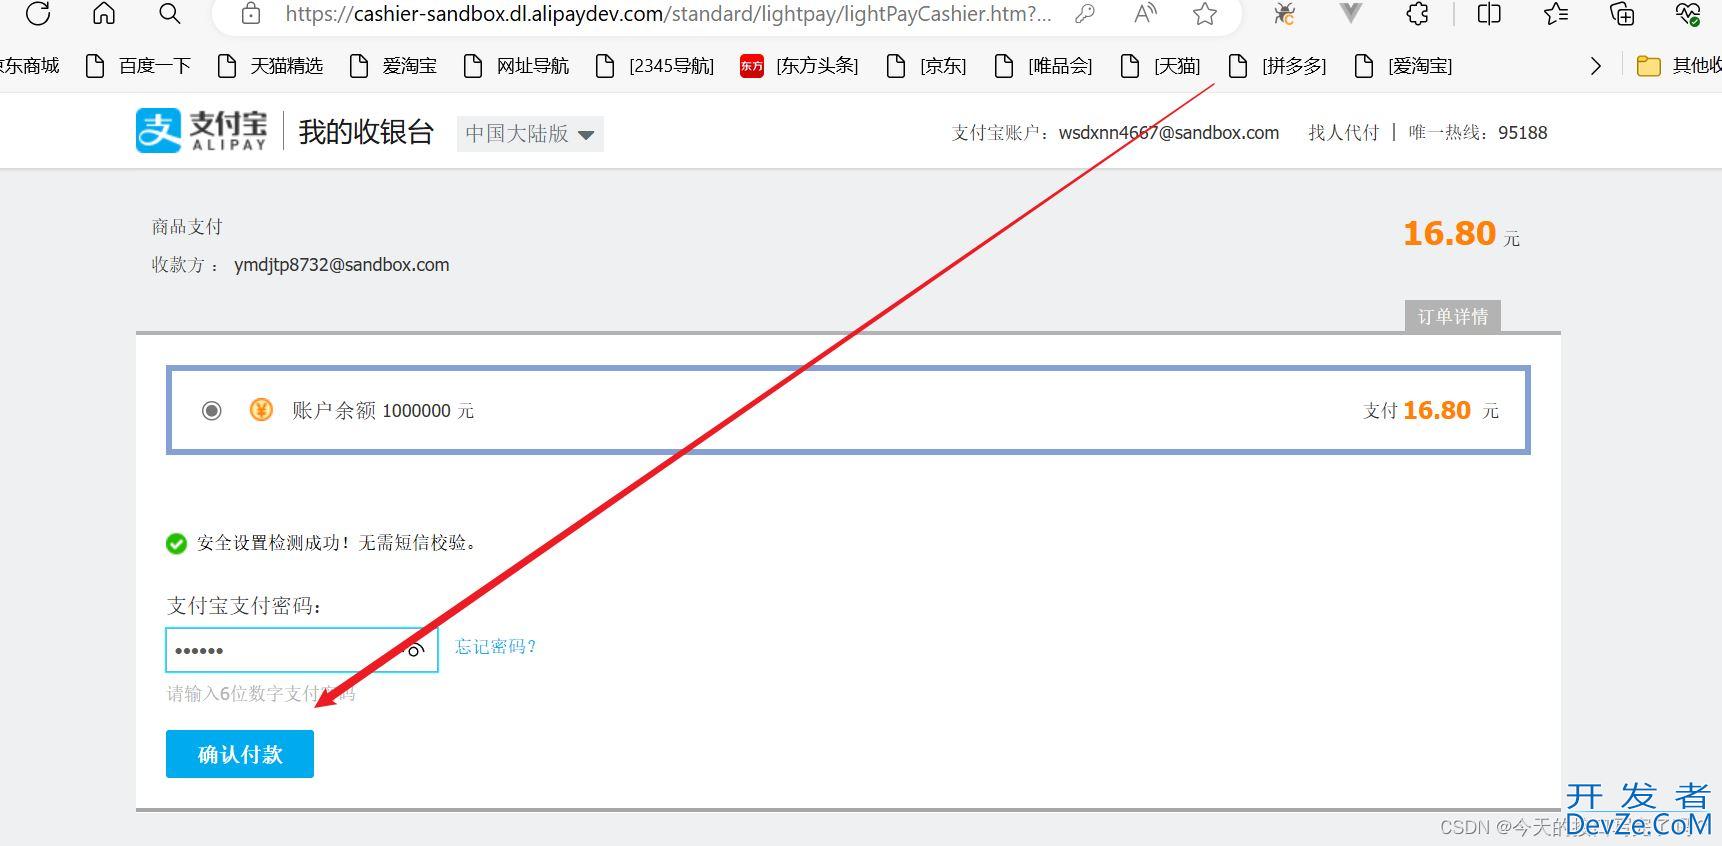Open the 网址导航 bookmark

516,66
